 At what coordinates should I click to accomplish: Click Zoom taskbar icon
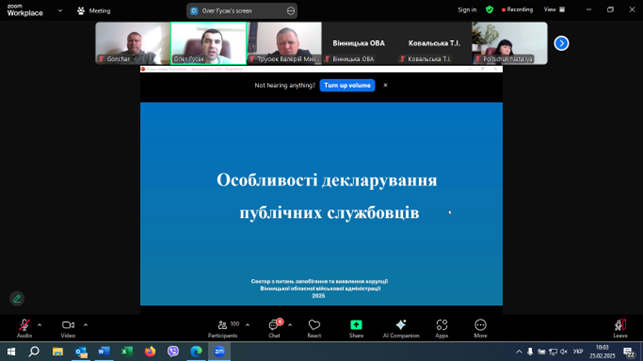point(219,352)
